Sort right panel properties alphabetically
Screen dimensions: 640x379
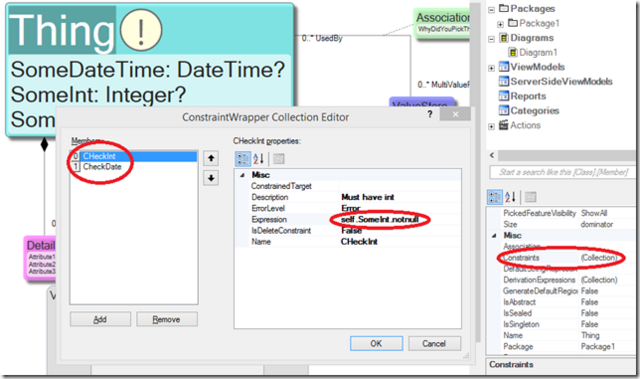point(510,197)
